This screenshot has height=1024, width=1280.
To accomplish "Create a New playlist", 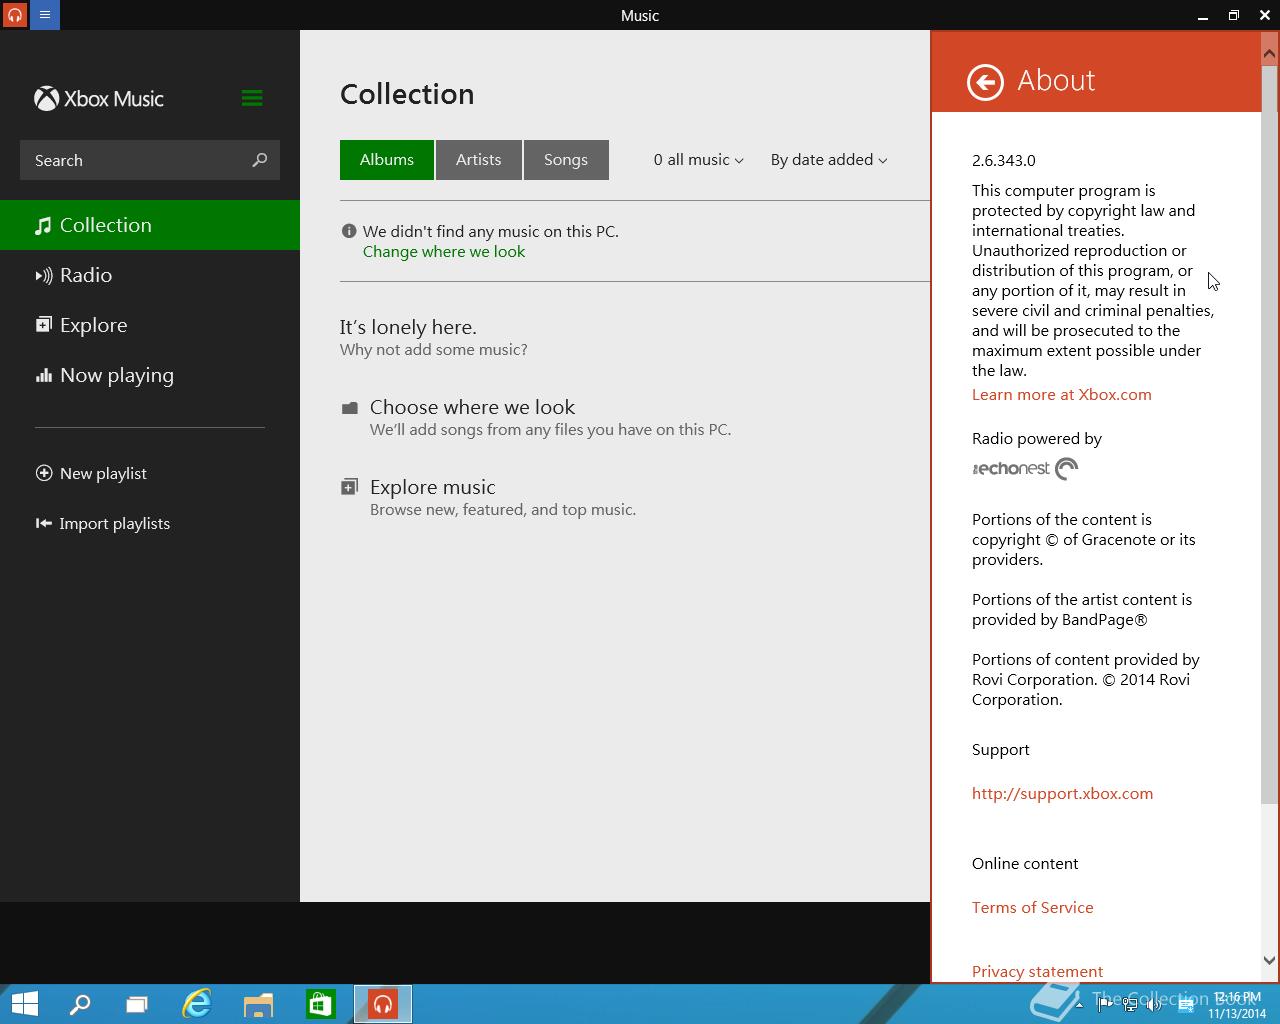I will 91,473.
